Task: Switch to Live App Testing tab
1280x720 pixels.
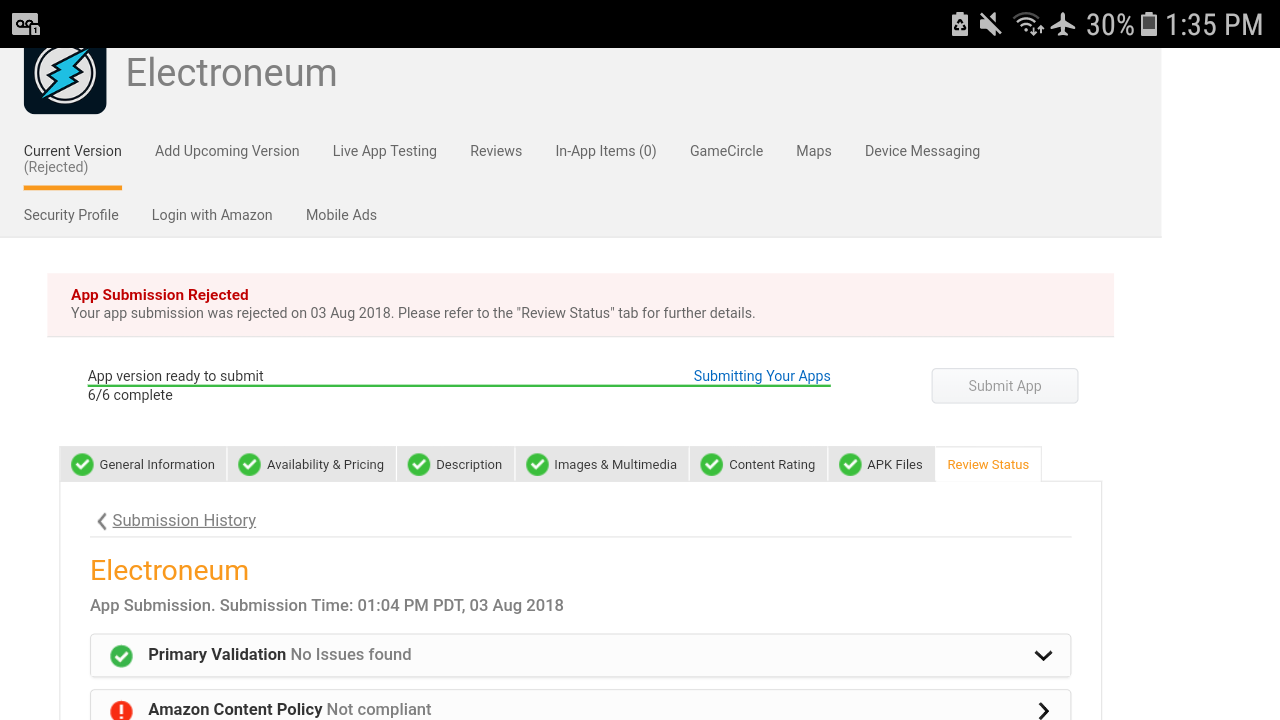Action: click(385, 151)
